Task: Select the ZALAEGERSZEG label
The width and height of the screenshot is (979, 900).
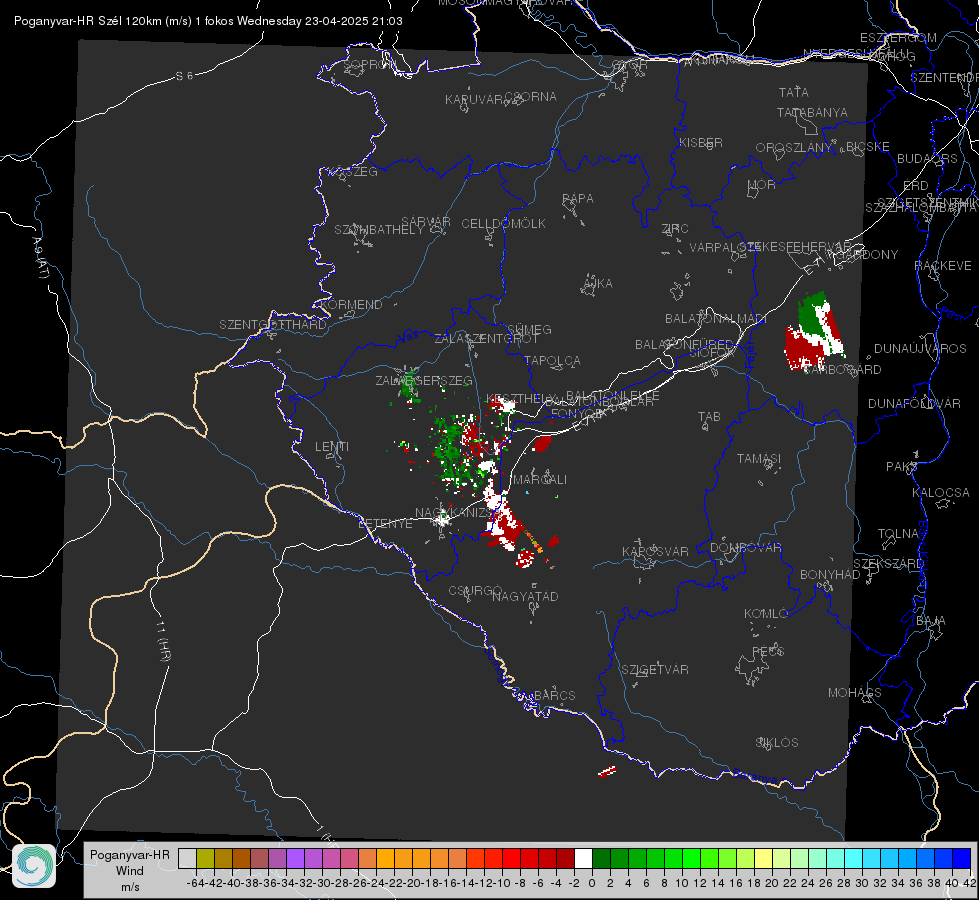Action: click(x=423, y=380)
